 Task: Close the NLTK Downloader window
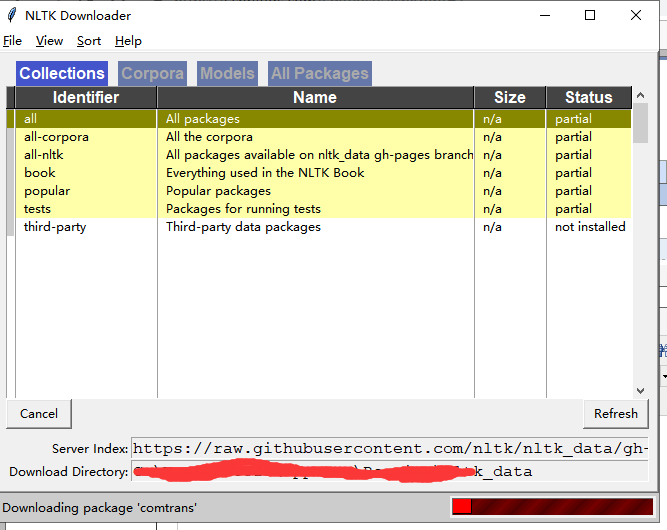coord(636,15)
